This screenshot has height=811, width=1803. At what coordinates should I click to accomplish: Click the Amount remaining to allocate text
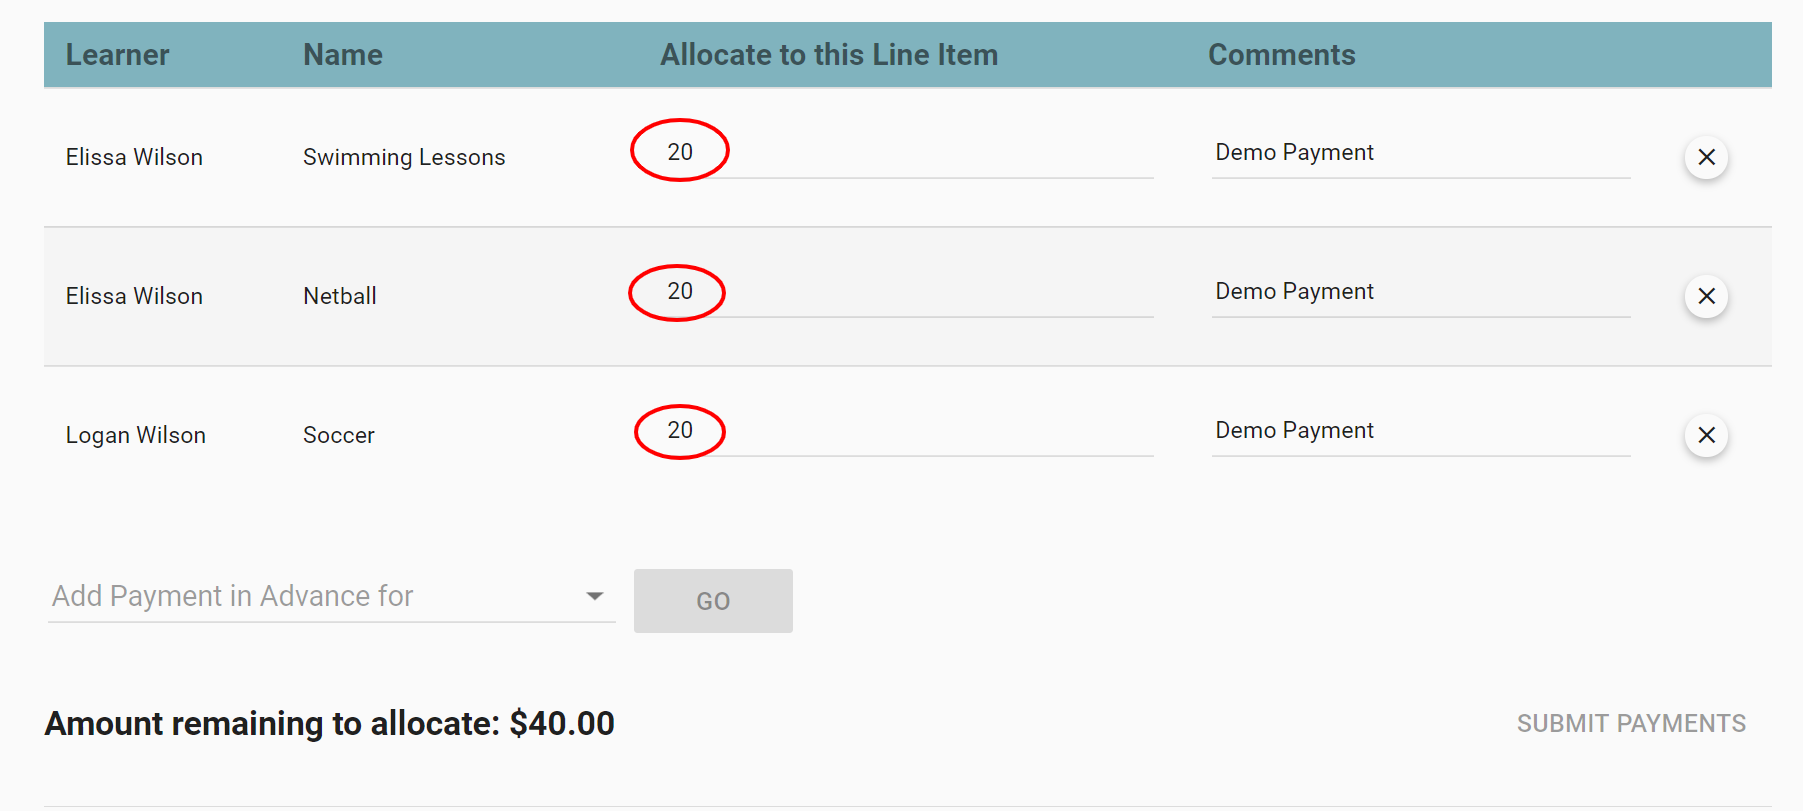coord(330,722)
